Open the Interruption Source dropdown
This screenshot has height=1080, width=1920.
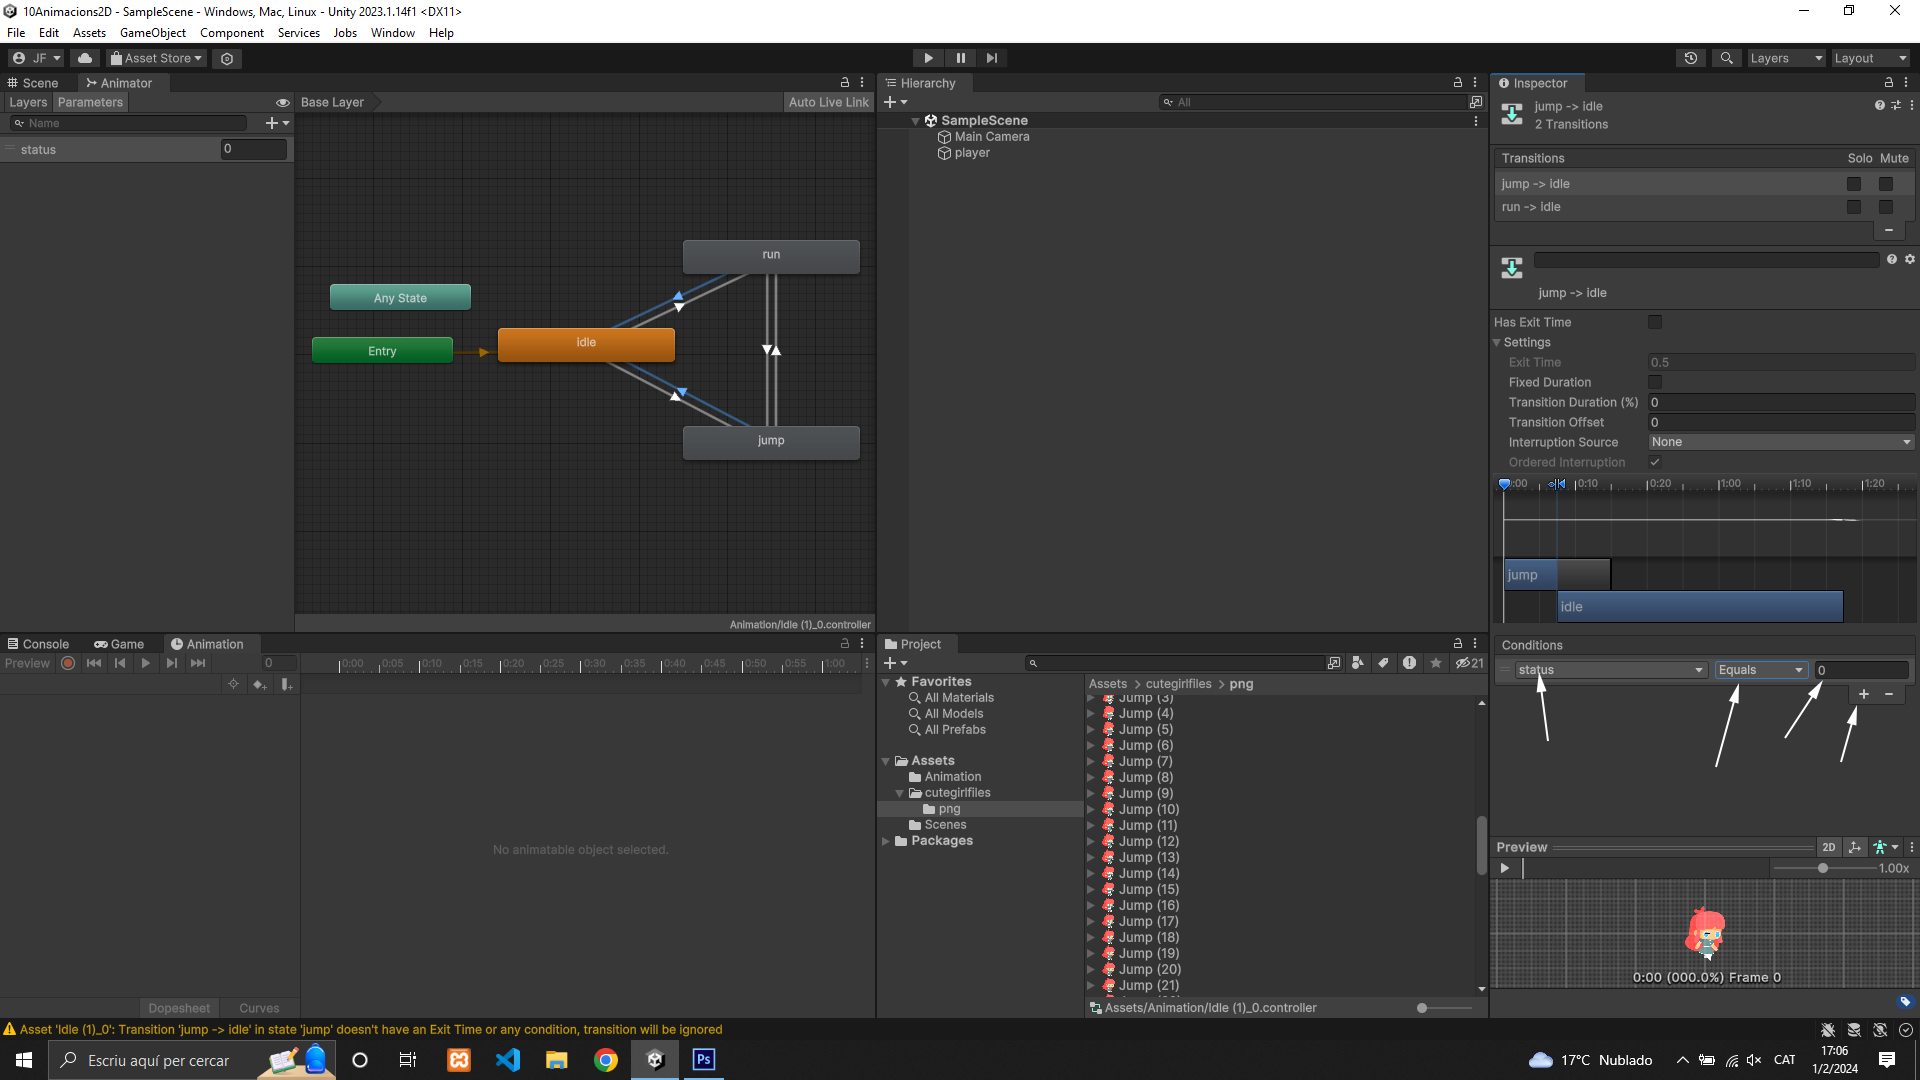pyautogui.click(x=1780, y=442)
